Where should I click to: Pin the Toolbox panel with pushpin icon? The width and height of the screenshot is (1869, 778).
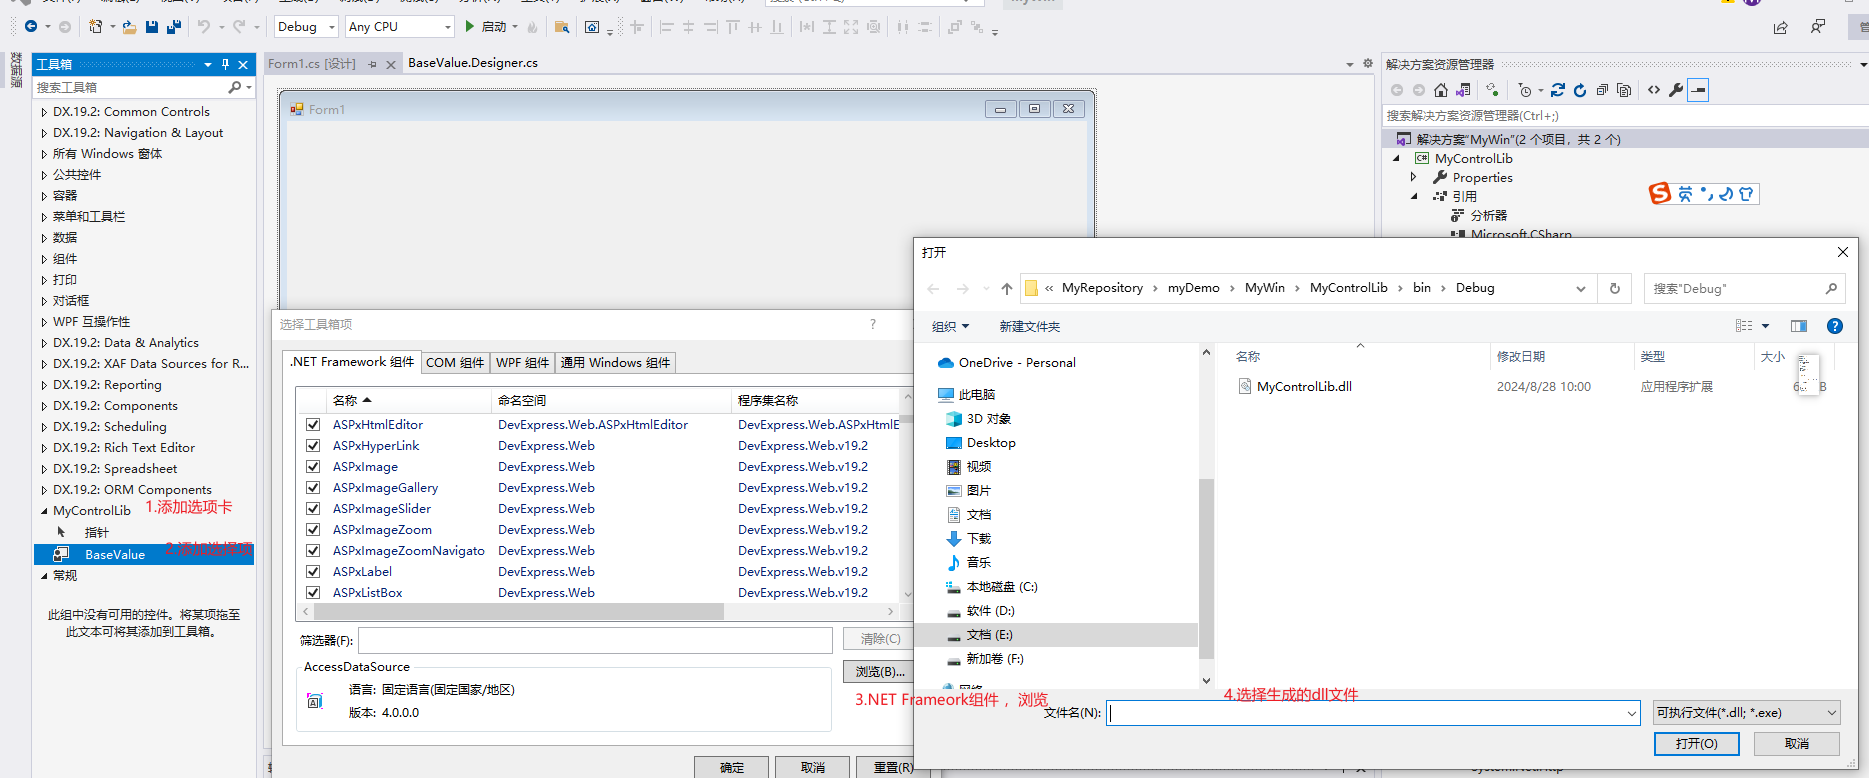(x=226, y=64)
